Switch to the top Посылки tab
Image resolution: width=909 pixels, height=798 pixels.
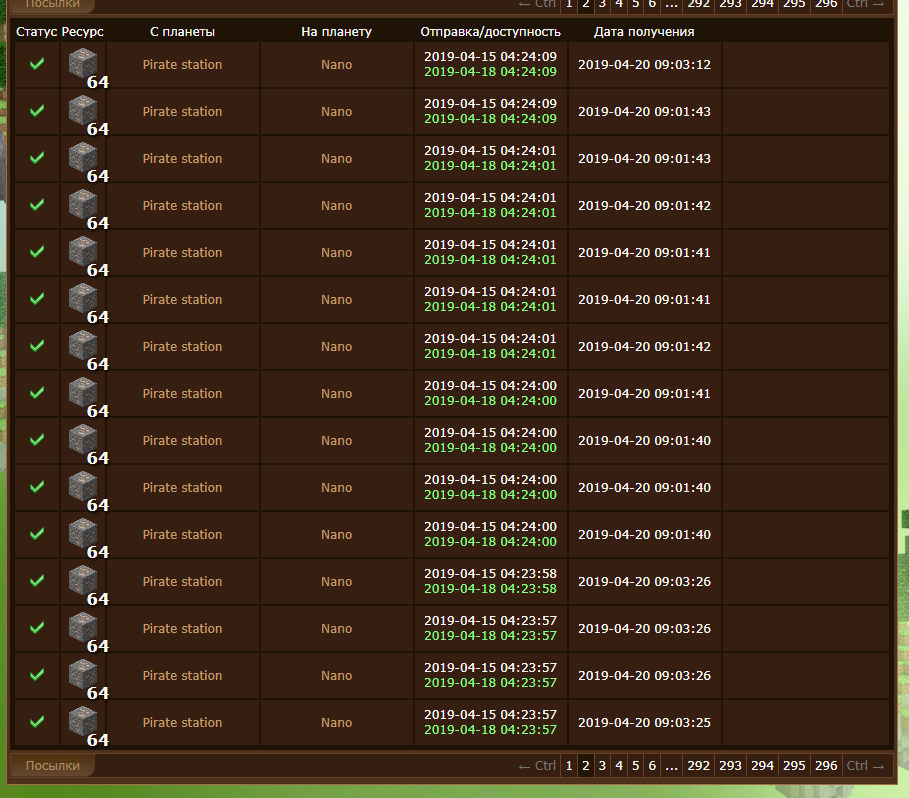click(x=52, y=4)
